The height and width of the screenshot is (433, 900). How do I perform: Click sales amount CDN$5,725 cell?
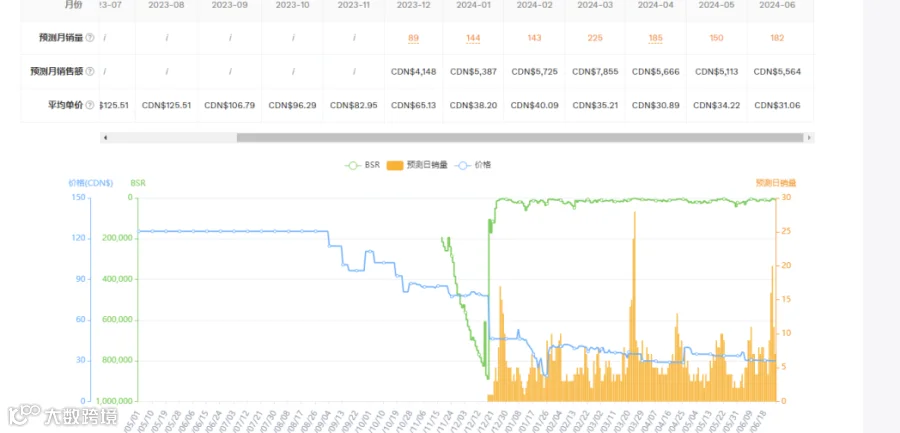tap(534, 72)
